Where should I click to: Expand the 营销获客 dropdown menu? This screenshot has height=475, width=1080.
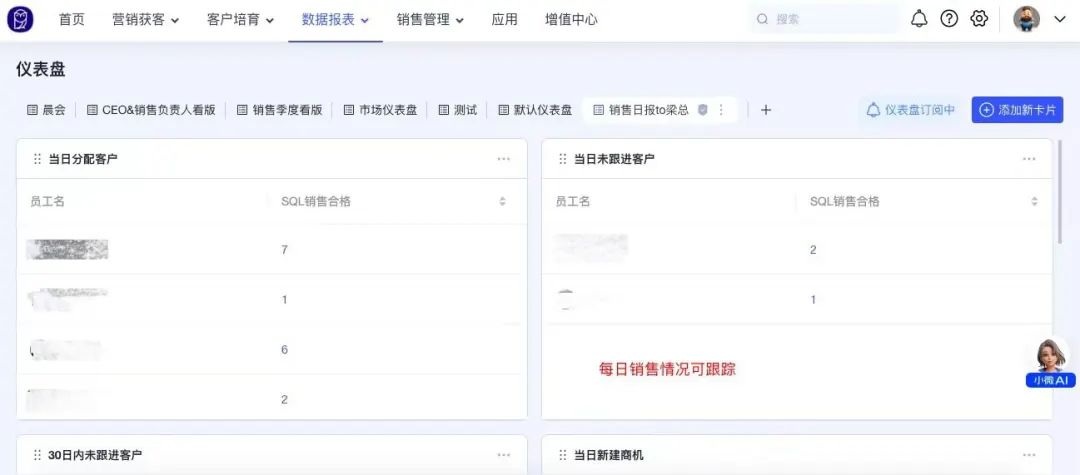click(x=146, y=19)
